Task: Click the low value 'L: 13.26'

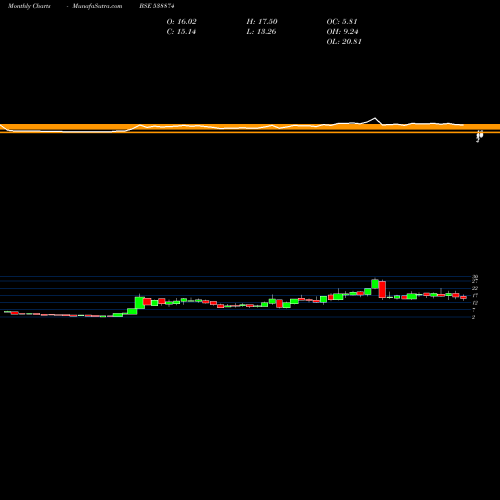Action: (262, 32)
